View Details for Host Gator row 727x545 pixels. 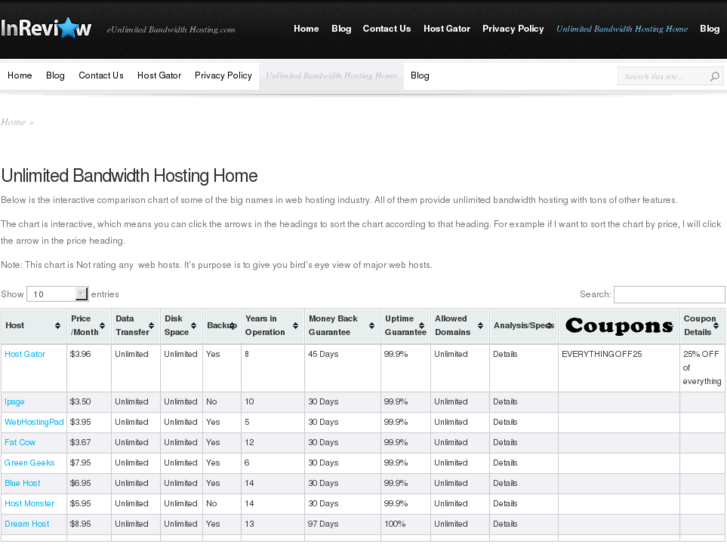(505, 354)
